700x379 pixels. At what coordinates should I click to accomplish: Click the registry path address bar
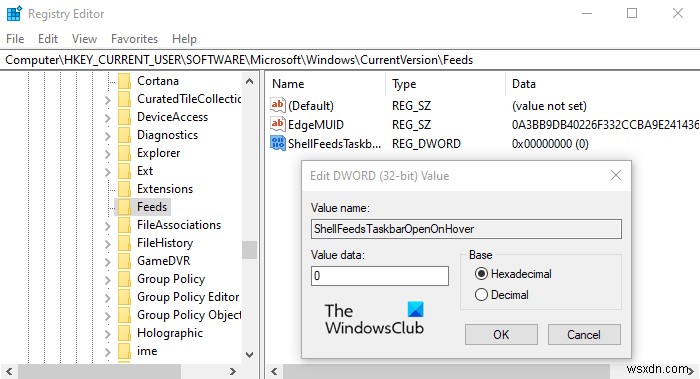(350, 60)
